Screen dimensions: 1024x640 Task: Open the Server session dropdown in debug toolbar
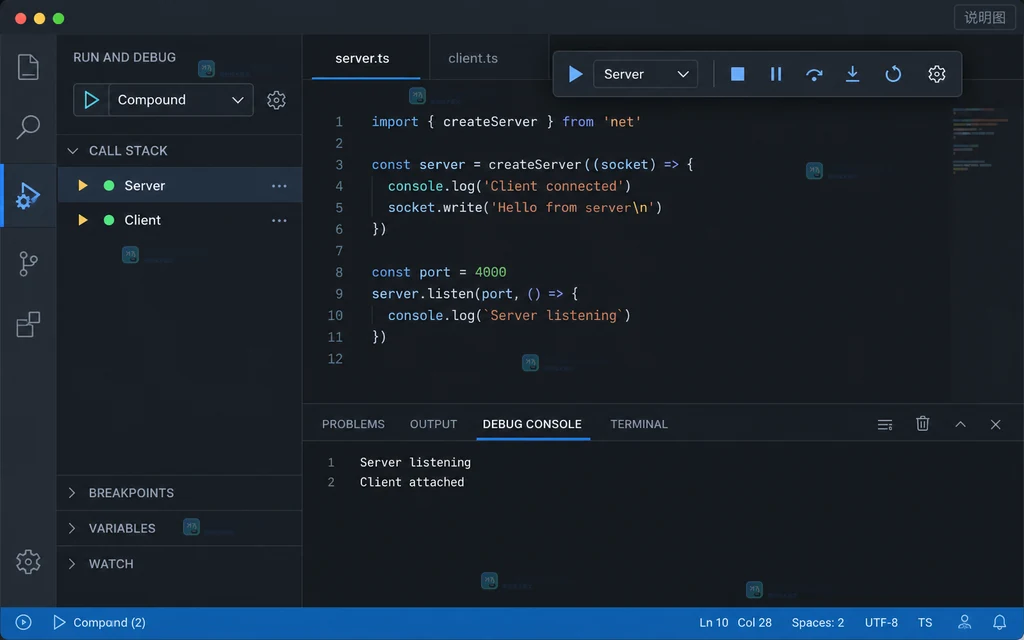(645, 74)
